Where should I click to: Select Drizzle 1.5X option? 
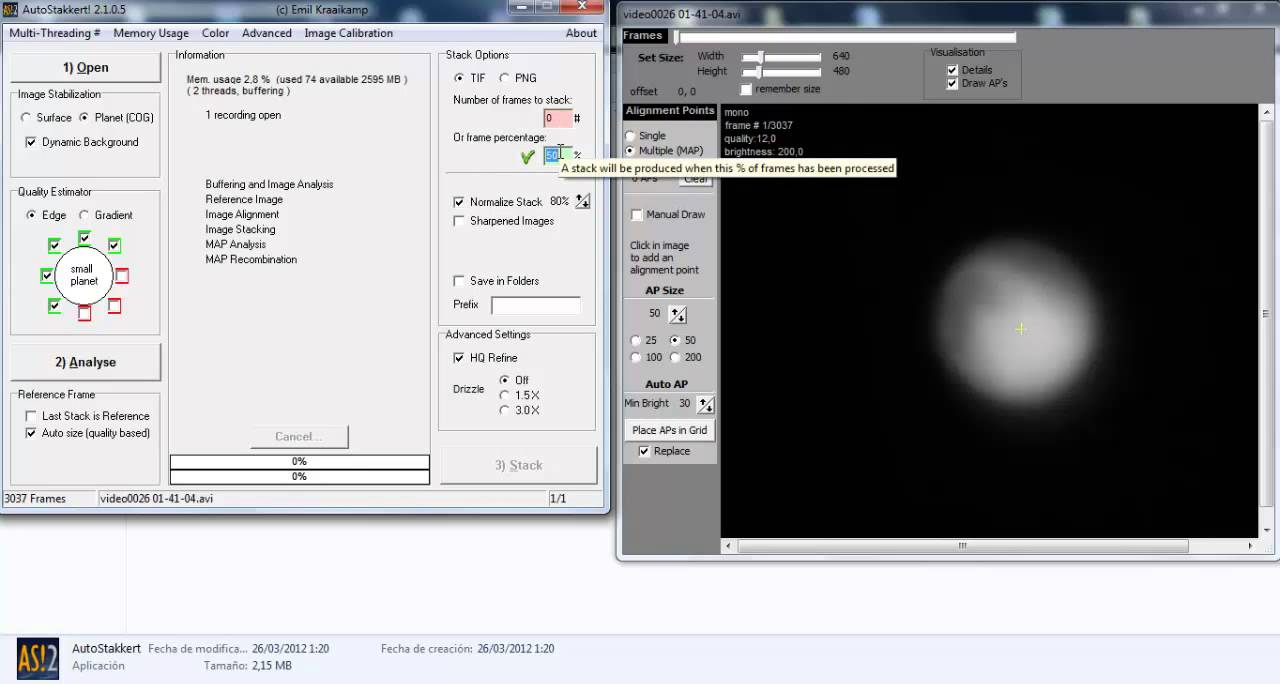(504, 395)
